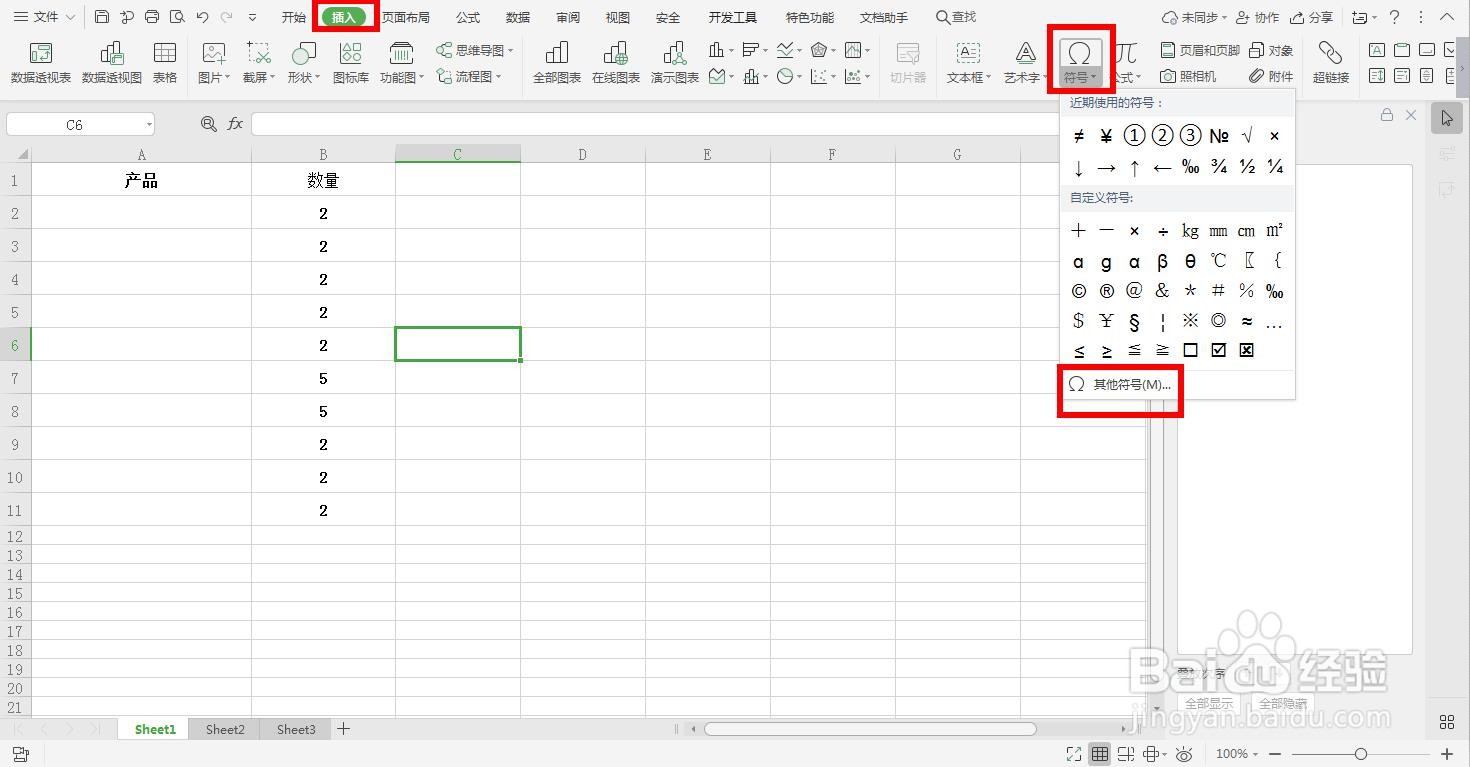
Task: Click the Undo arrow icon
Action: pyautogui.click(x=203, y=17)
